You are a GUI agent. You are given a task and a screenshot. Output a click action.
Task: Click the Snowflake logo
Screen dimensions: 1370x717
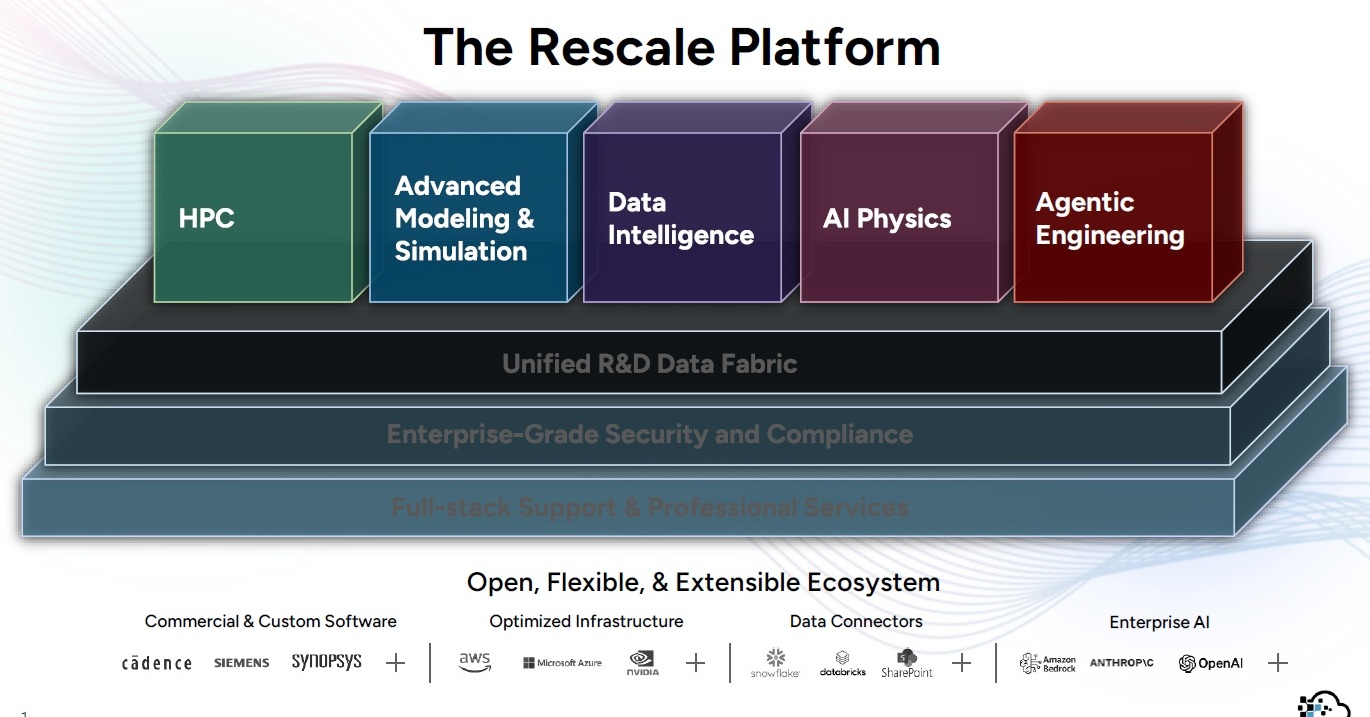pyautogui.click(x=775, y=663)
